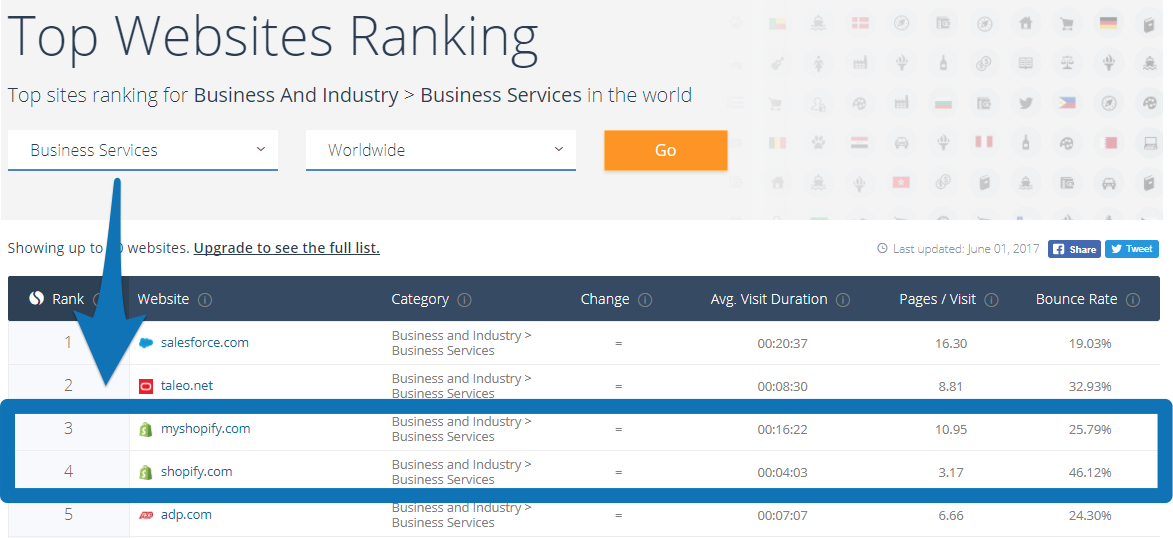Select the 16.30 pages per visit value
This screenshot has width=1173, height=538.
click(x=951, y=343)
